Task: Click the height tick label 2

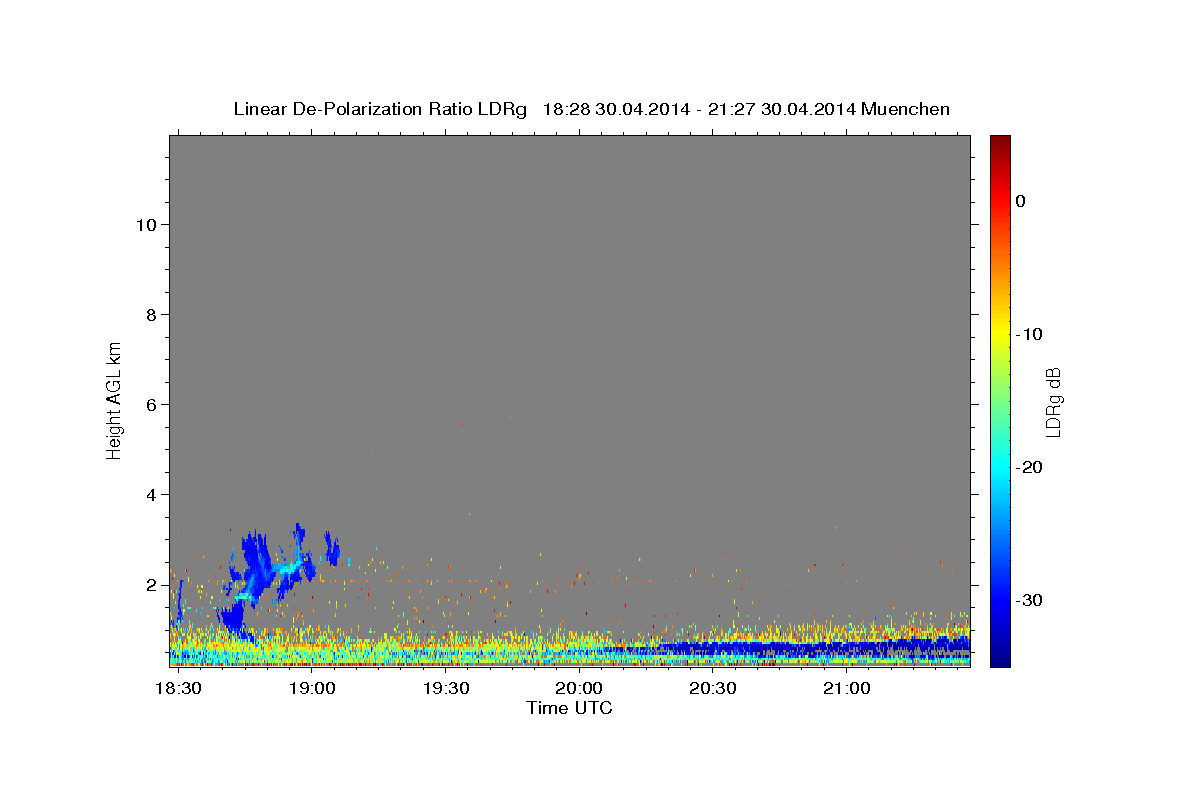Action: coord(149,585)
